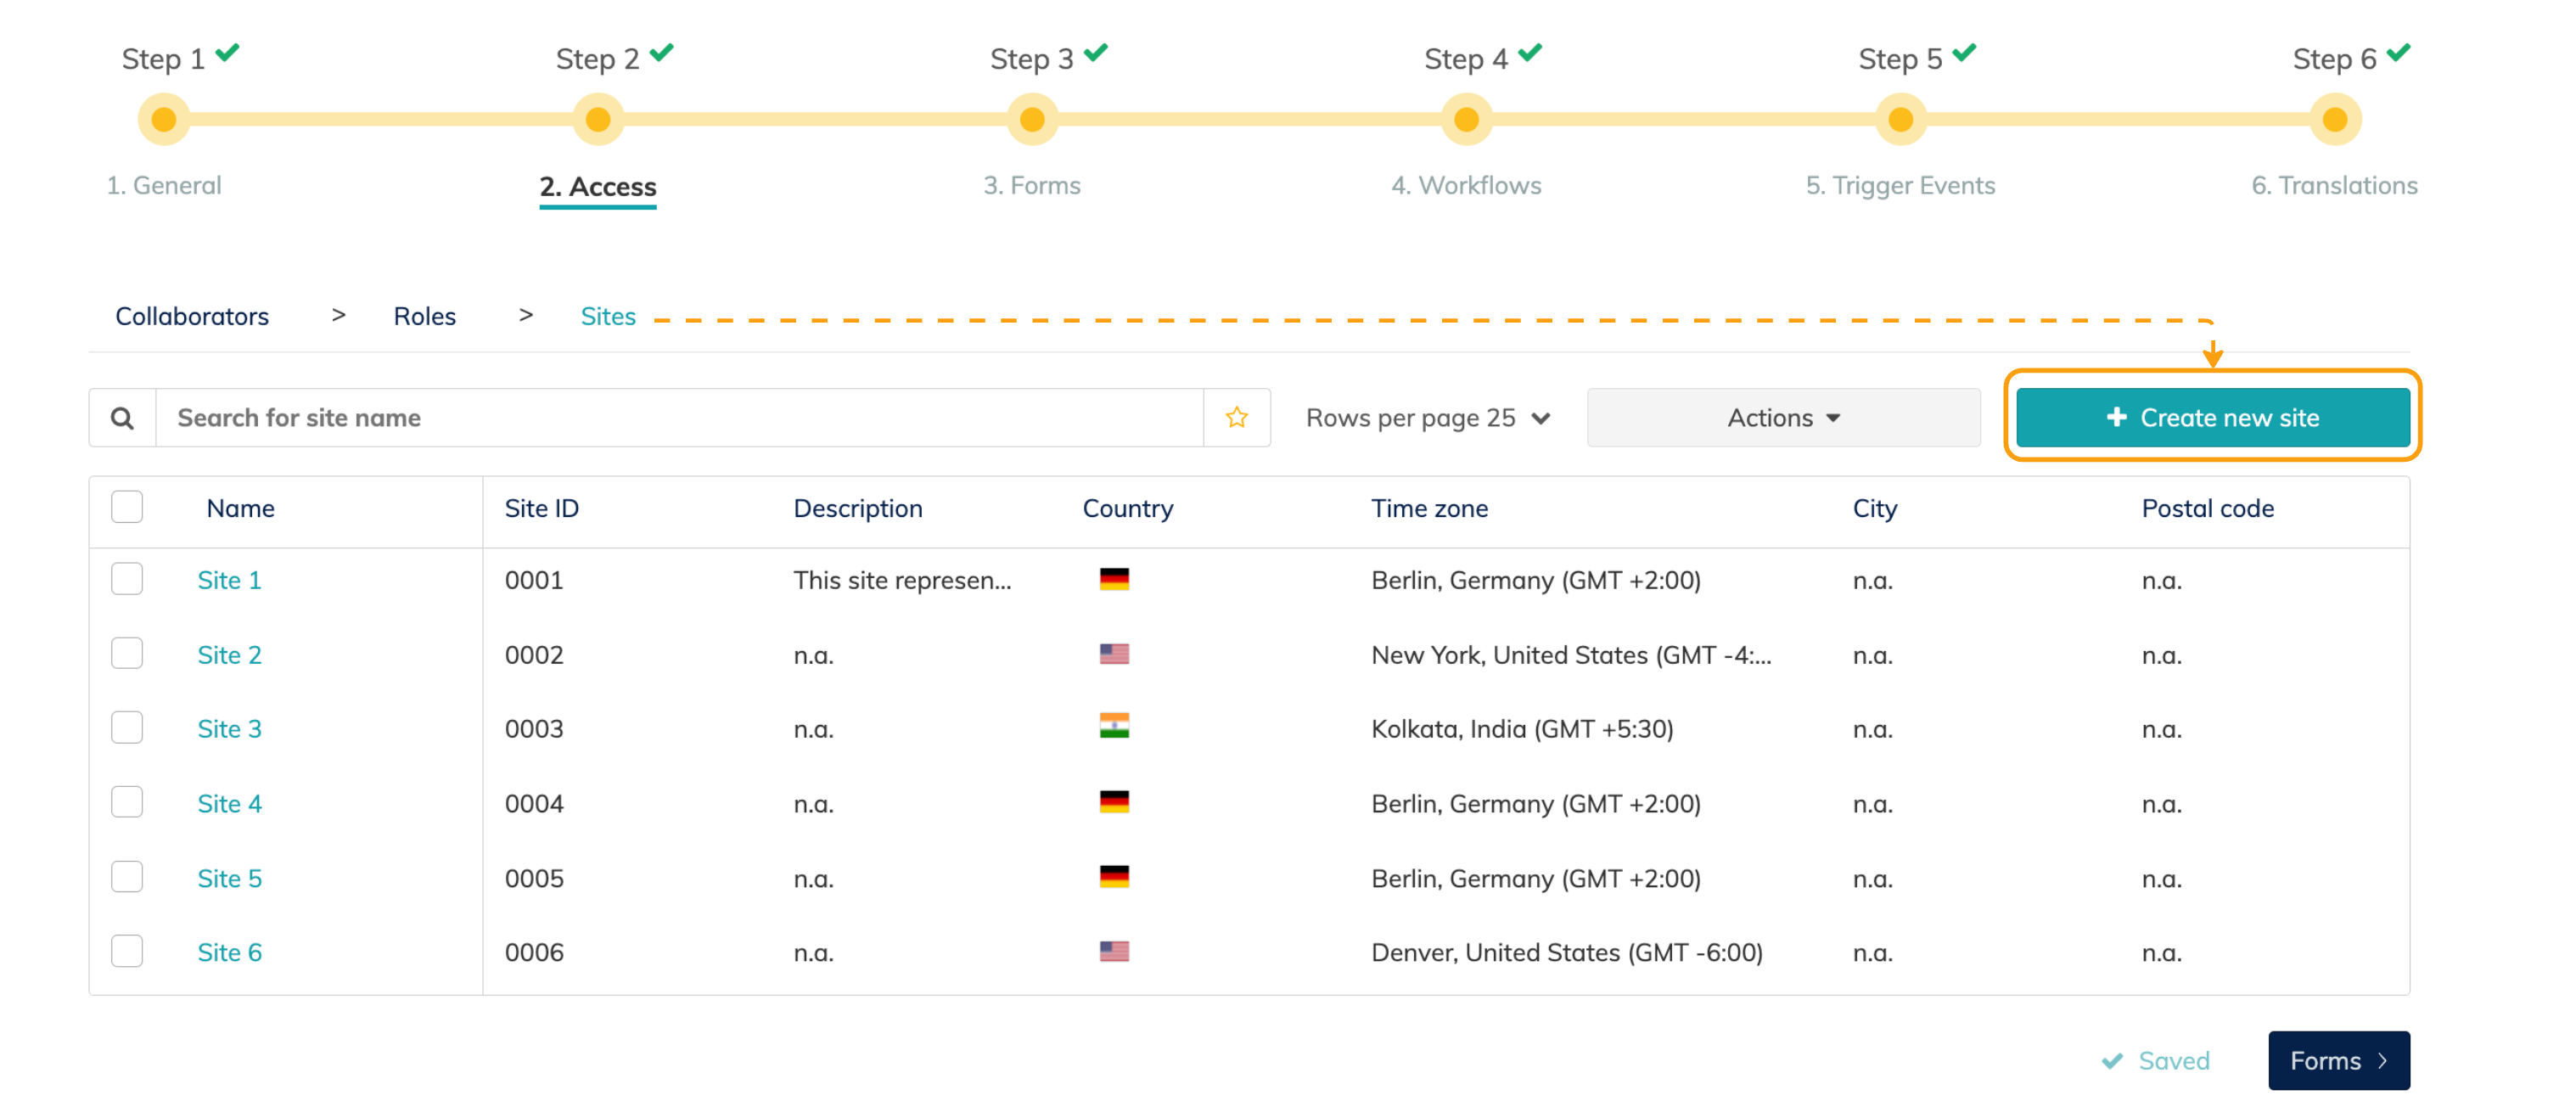Open the Site 2 link
Viewport: 2576px width, 1118px height.
click(x=229, y=655)
